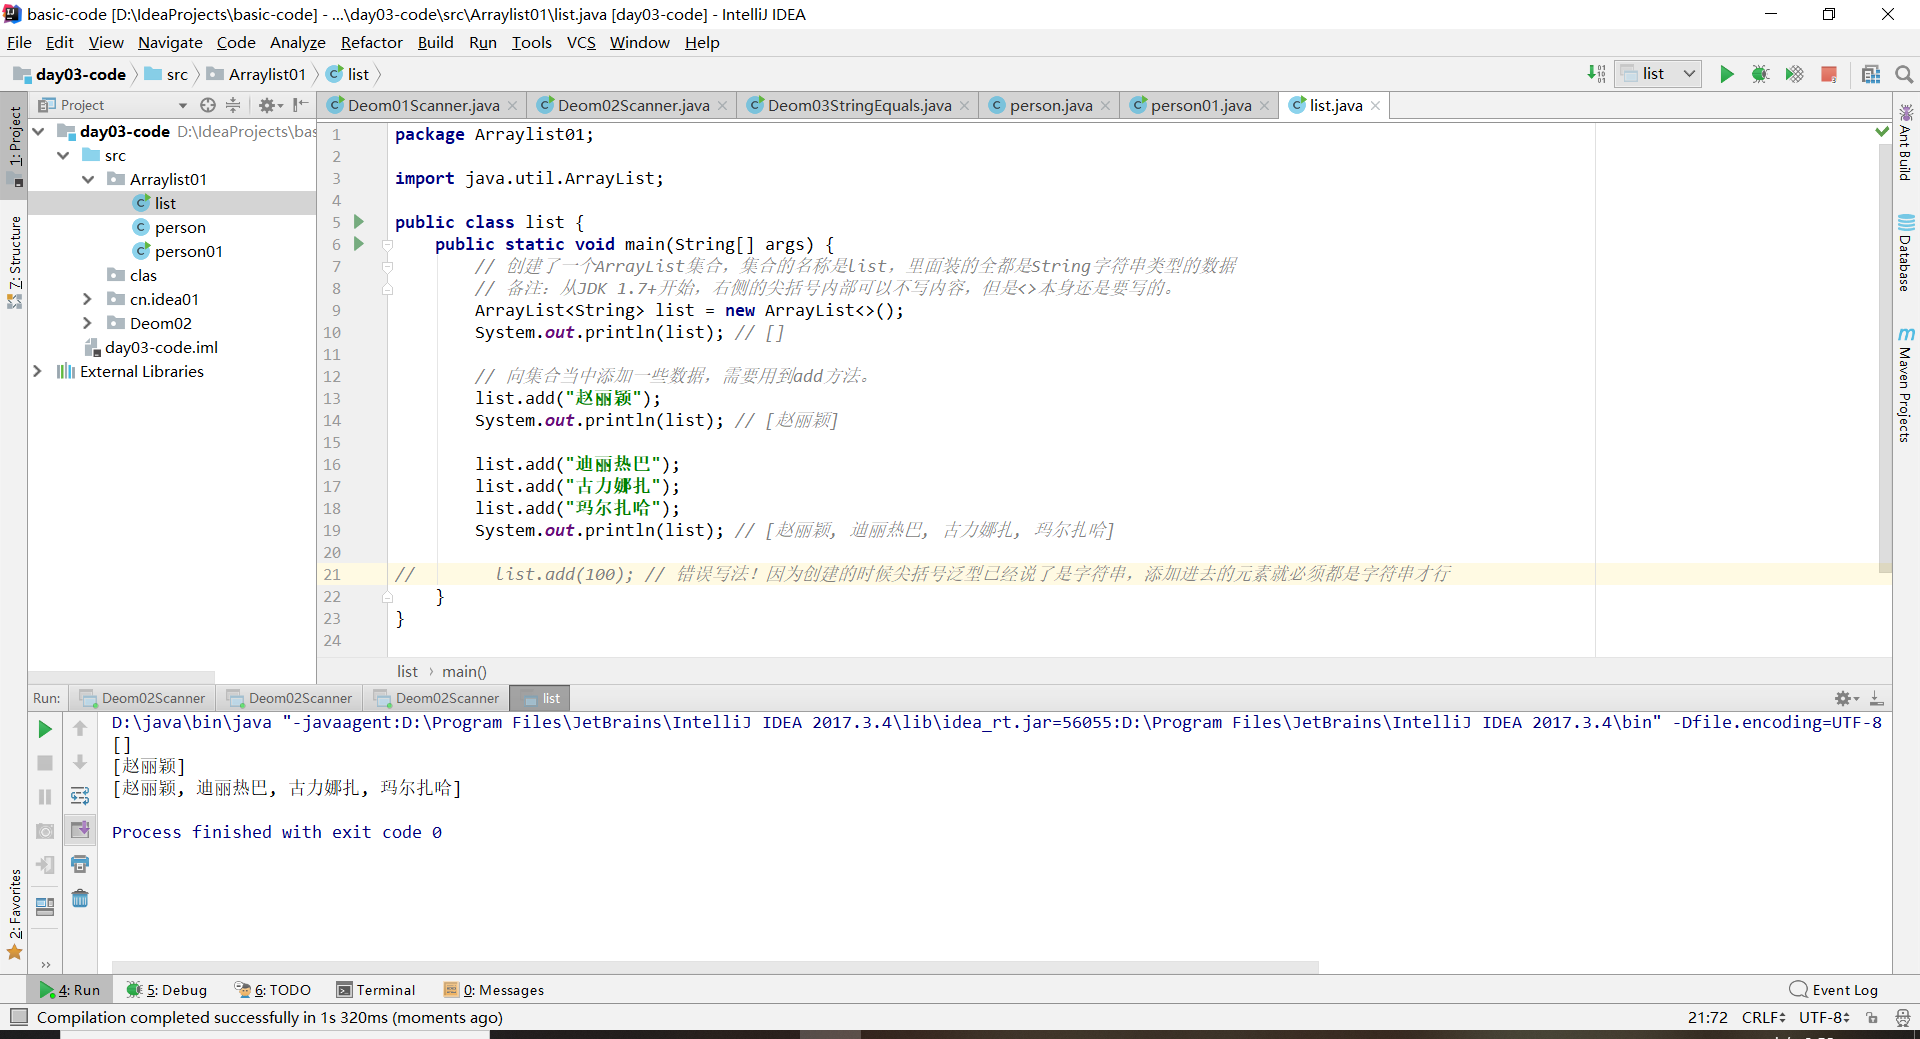Stop the process using the red toolbar square

coord(1829,74)
